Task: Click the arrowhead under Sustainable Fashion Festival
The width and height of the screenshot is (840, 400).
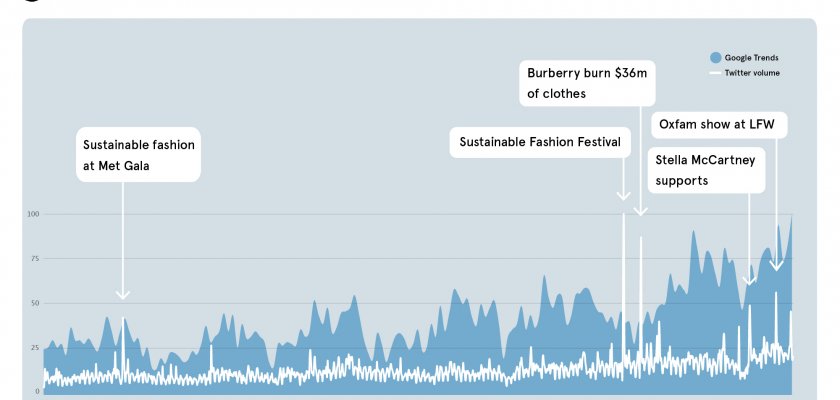Action: (623, 195)
